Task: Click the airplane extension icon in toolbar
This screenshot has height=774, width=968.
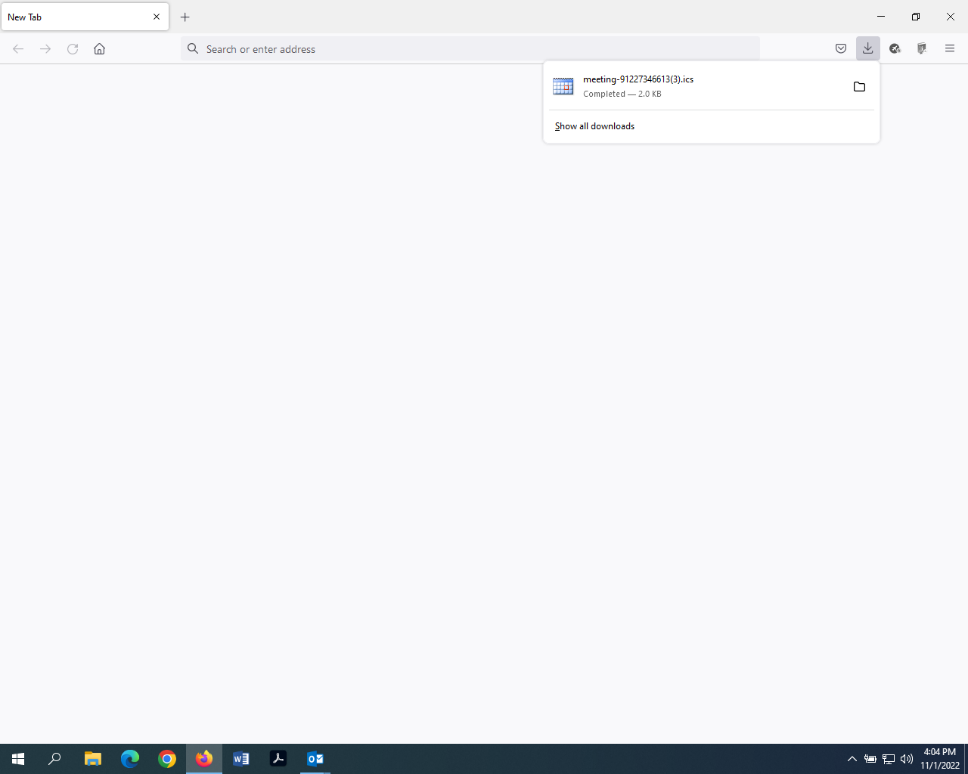Action: tap(895, 49)
